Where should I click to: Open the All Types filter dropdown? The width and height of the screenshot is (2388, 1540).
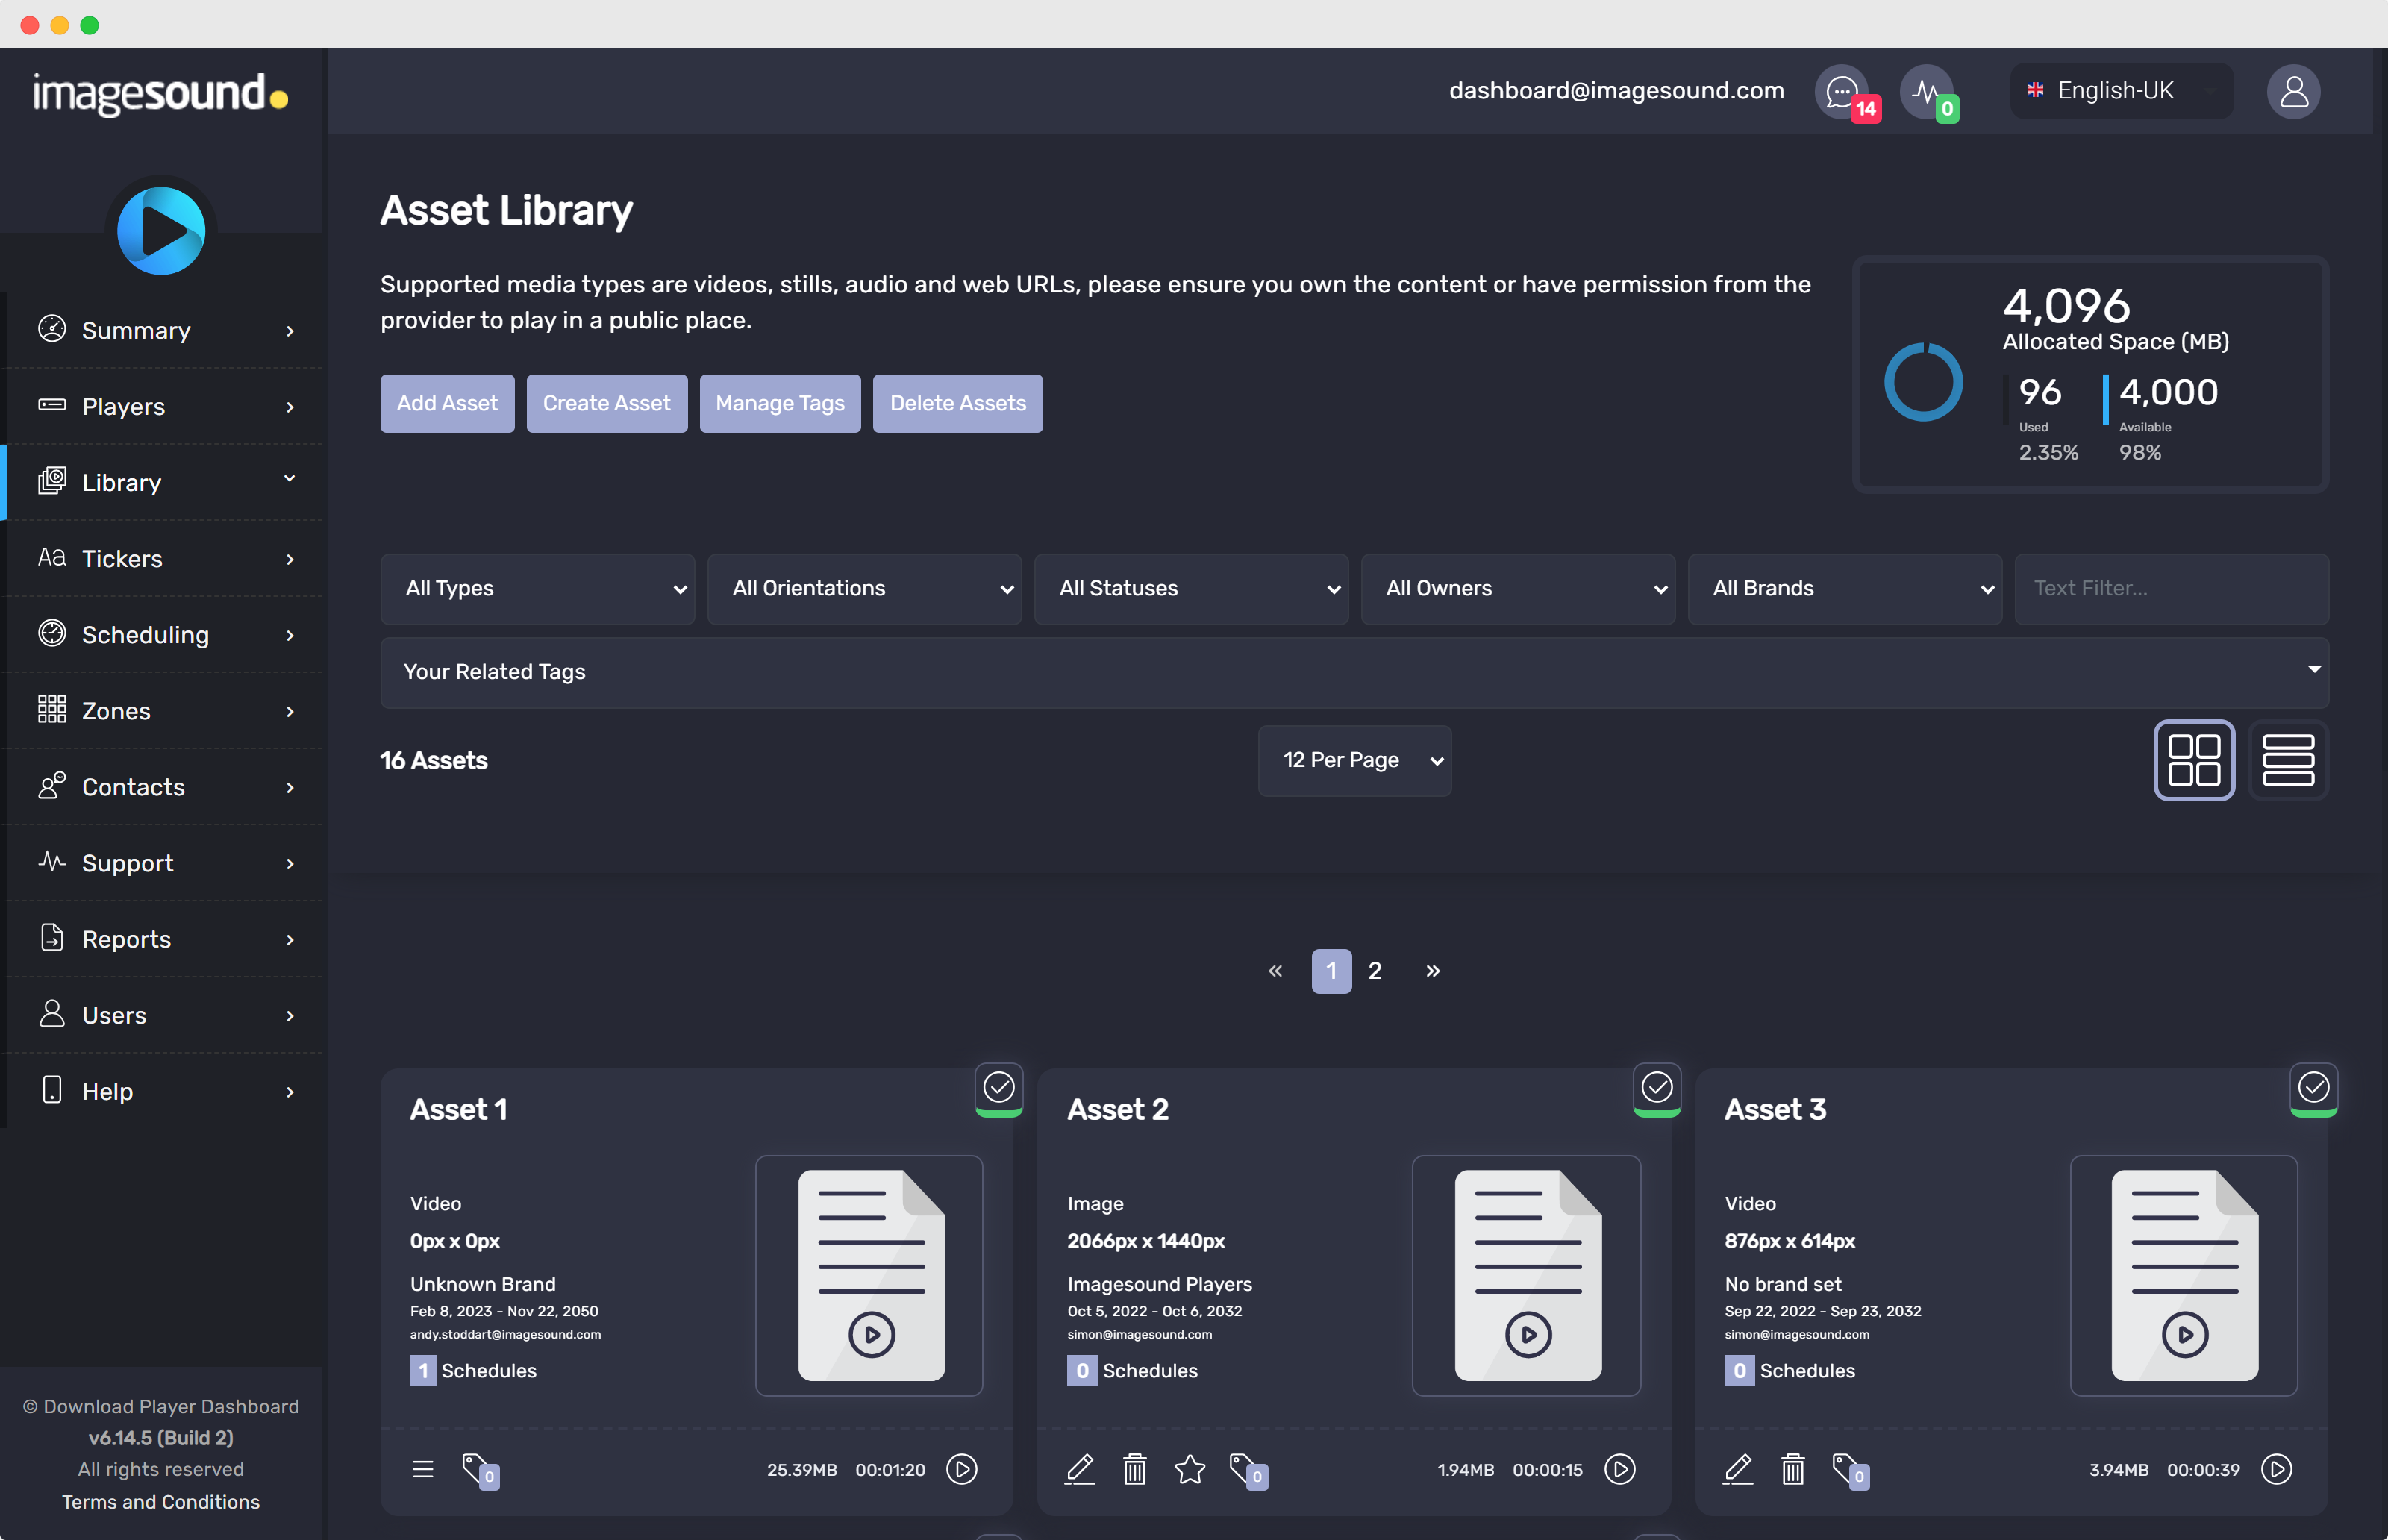(538, 589)
